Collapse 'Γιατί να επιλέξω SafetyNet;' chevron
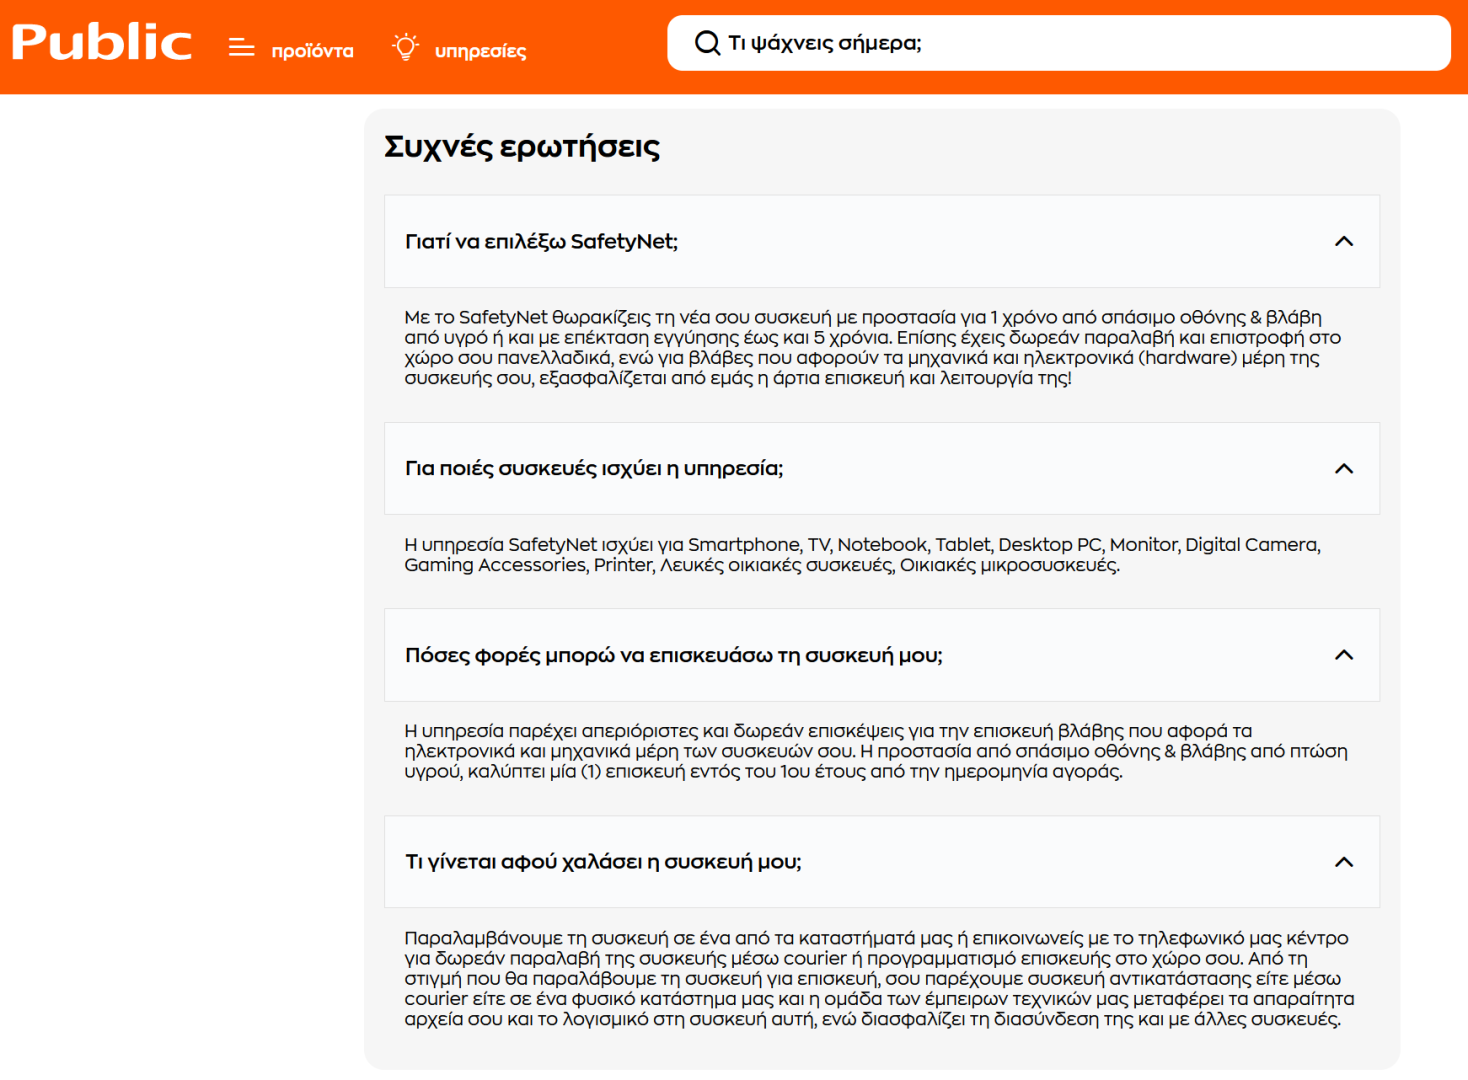 pos(1344,241)
